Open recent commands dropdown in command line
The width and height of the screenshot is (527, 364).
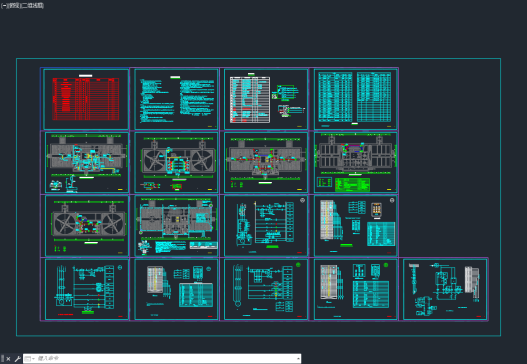30,359
